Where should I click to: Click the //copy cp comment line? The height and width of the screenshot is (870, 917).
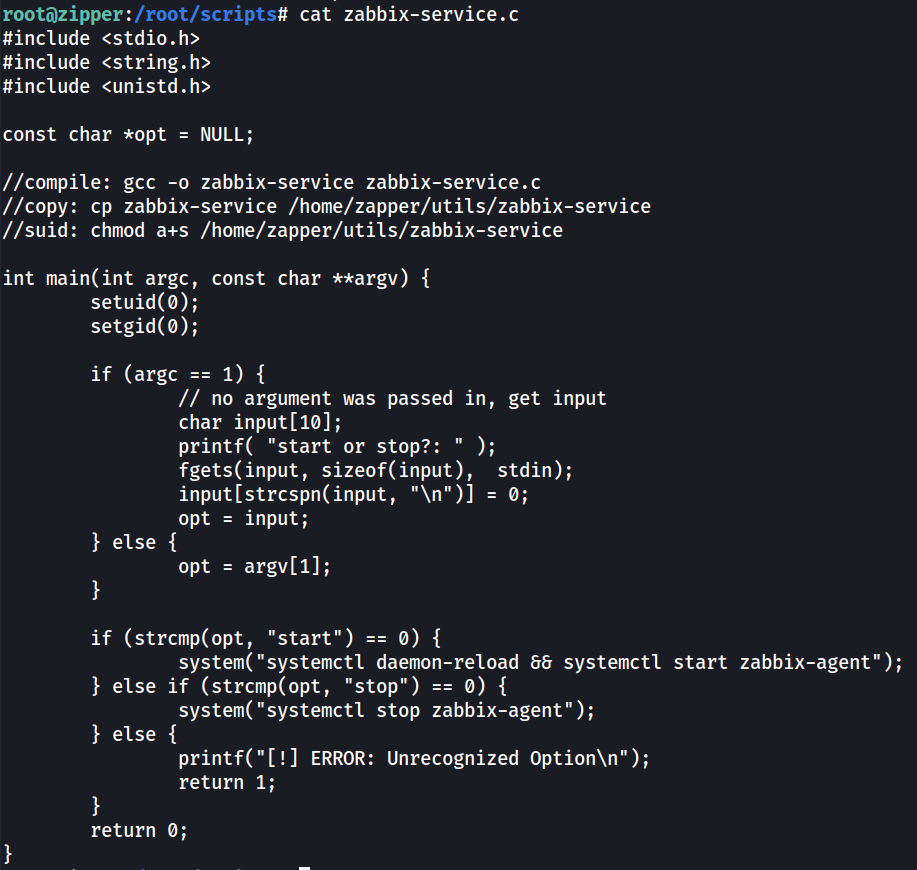tap(326, 206)
